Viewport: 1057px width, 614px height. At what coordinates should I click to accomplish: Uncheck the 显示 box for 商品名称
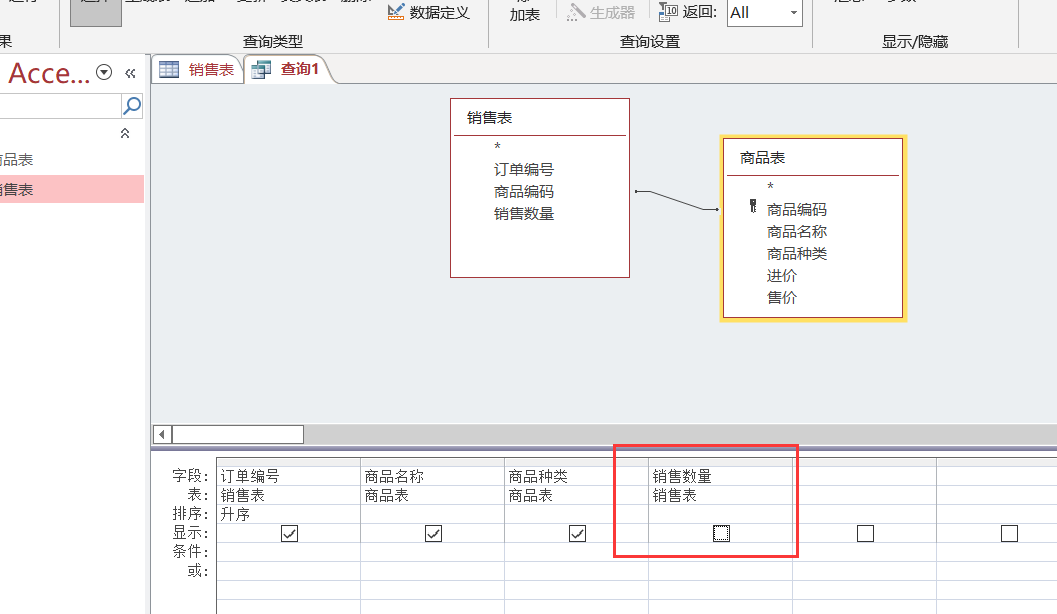click(x=433, y=534)
